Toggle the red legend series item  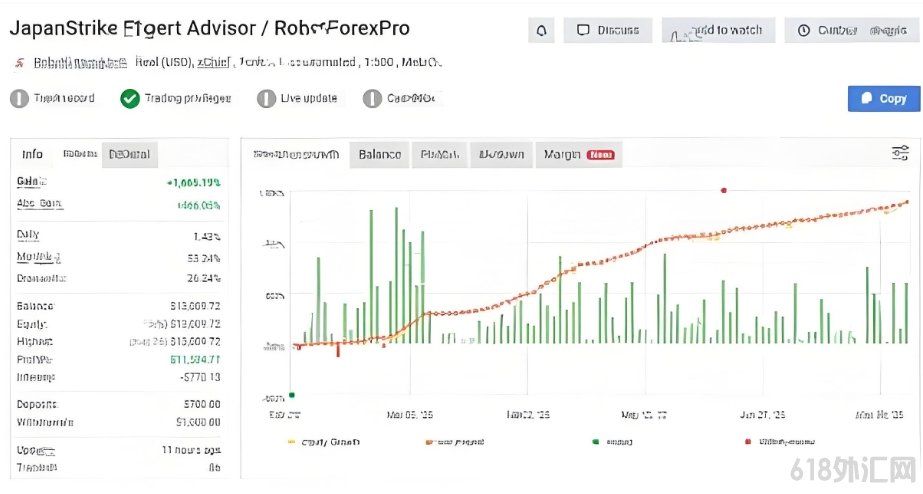tap(780, 442)
